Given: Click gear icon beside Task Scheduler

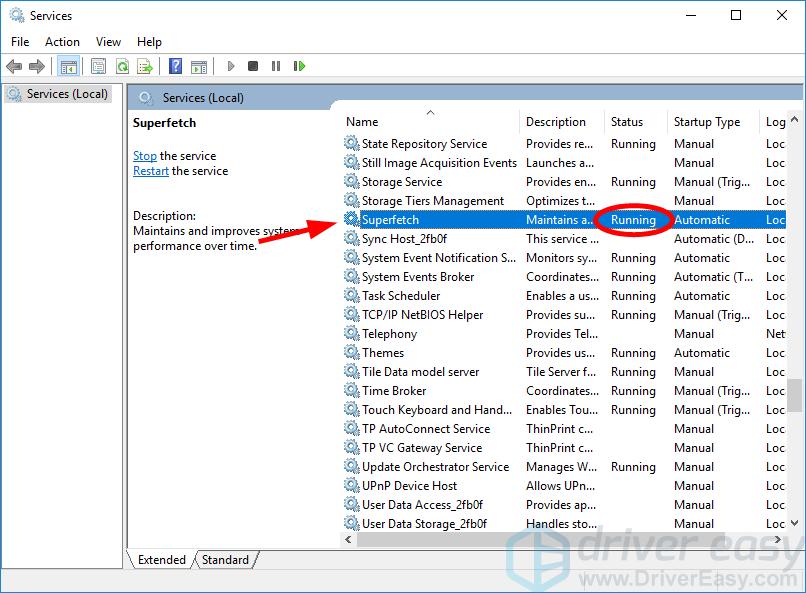Looking at the screenshot, I should pos(352,295).
